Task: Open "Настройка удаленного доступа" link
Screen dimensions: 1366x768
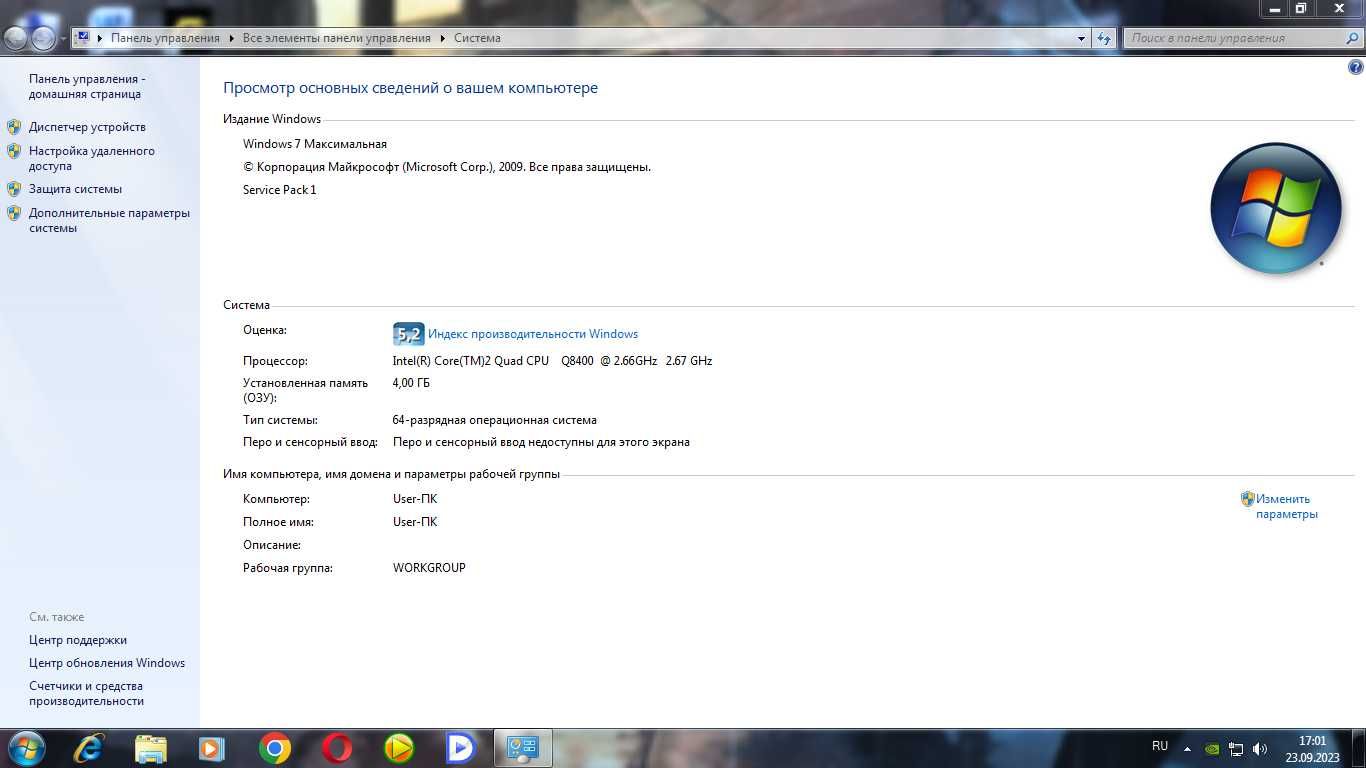Action: coord(92,158)
